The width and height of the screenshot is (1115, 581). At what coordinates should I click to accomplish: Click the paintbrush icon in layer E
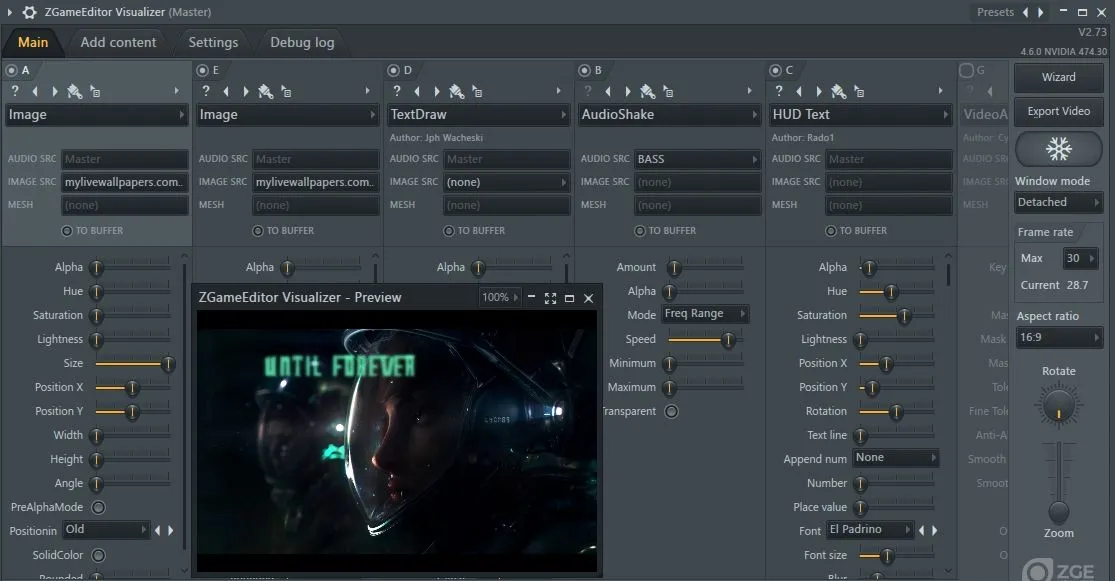(x=265, y=91)
